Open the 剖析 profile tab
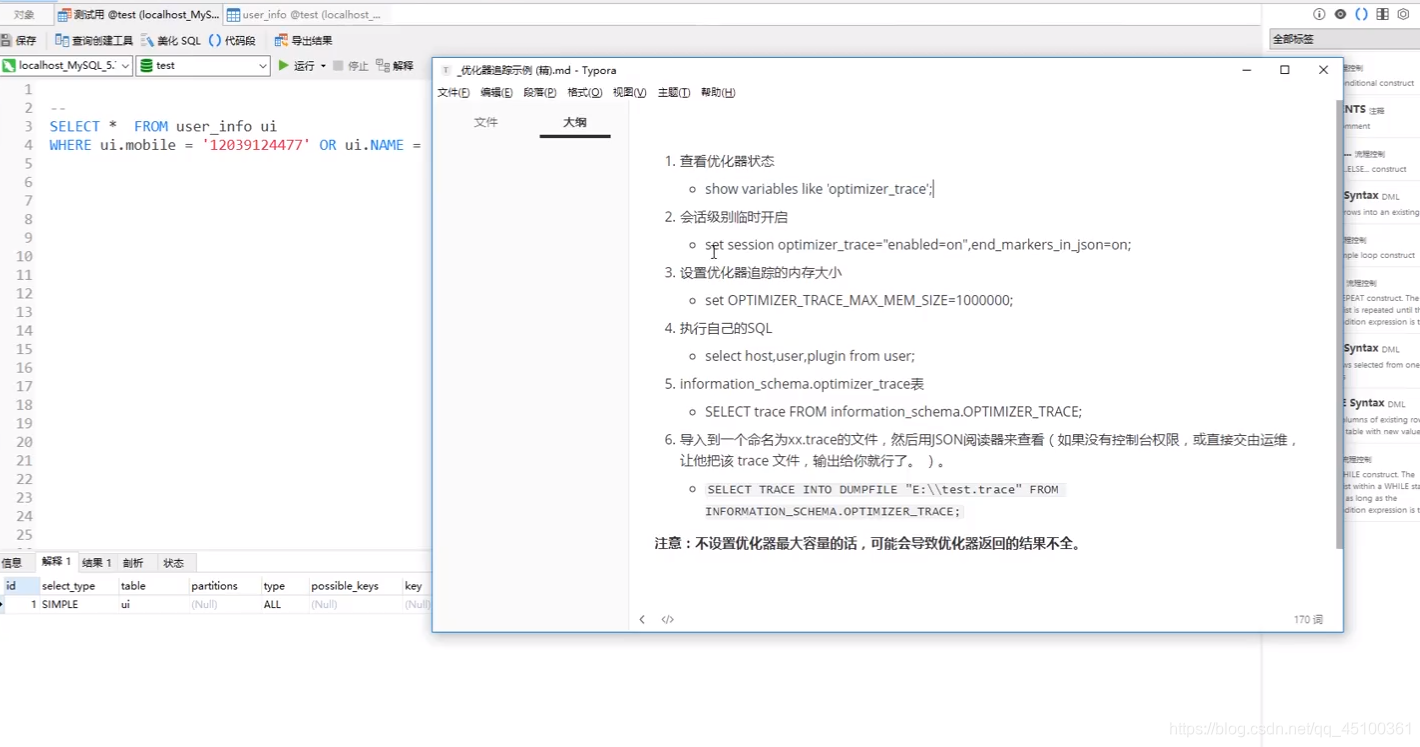Screen dimensions: 1420x747 pos(133,562)
